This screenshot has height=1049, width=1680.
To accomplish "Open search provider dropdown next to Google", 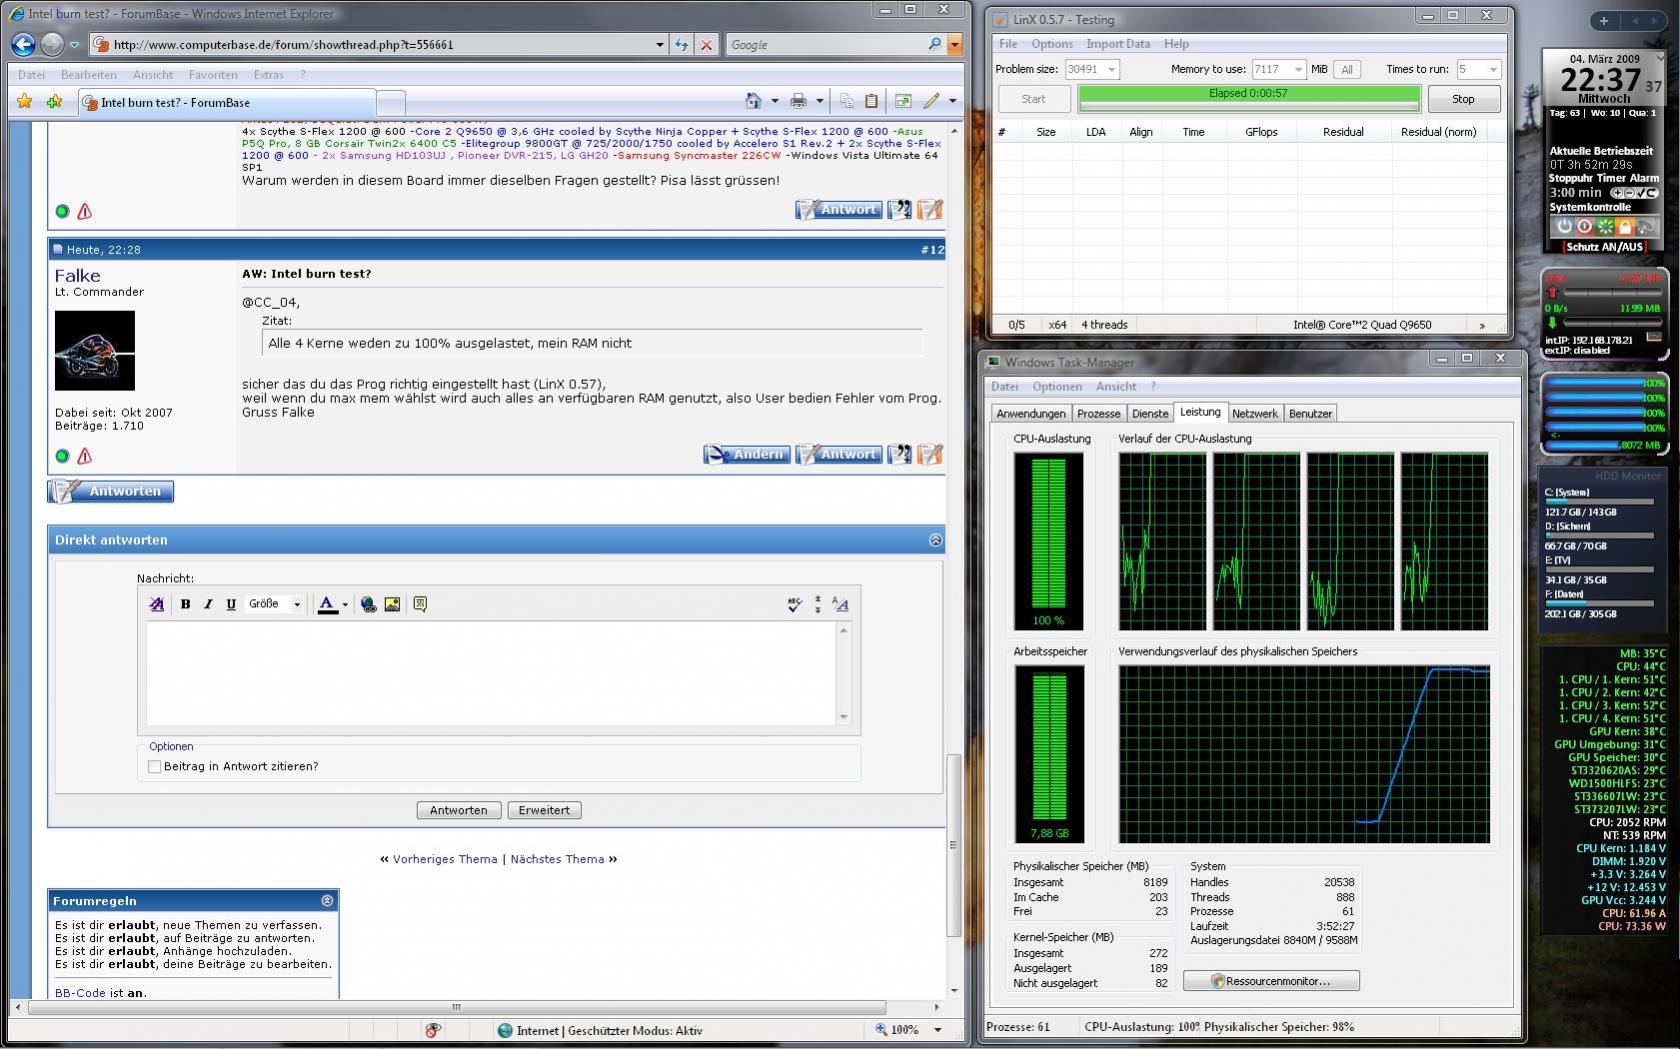I will click(954, 44).
